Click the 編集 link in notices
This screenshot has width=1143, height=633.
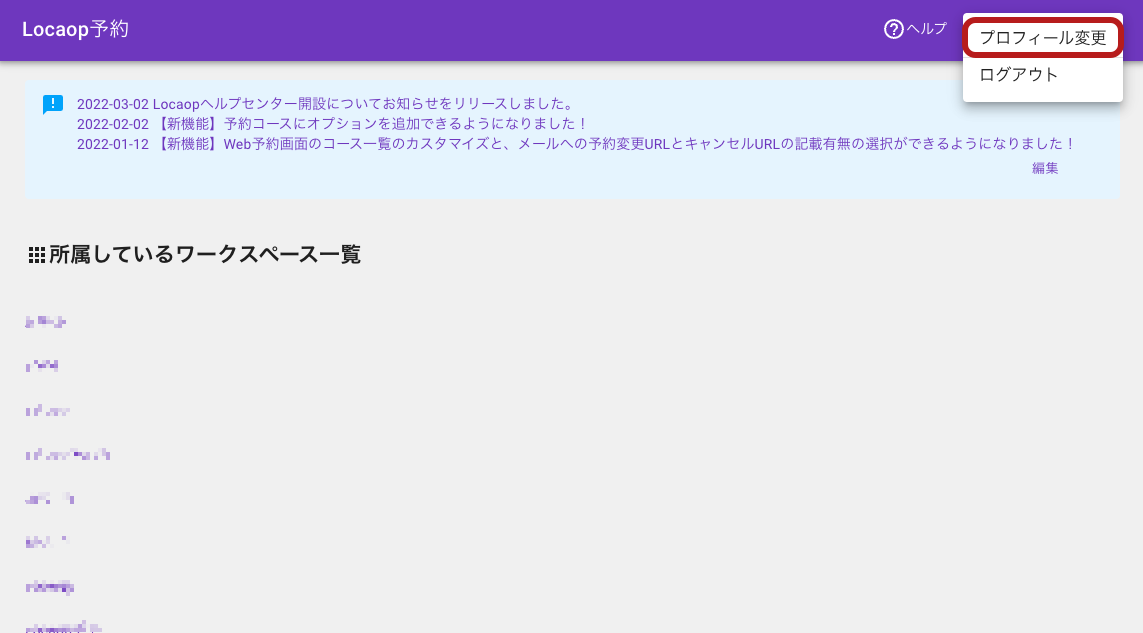(x=1045, y=168)
